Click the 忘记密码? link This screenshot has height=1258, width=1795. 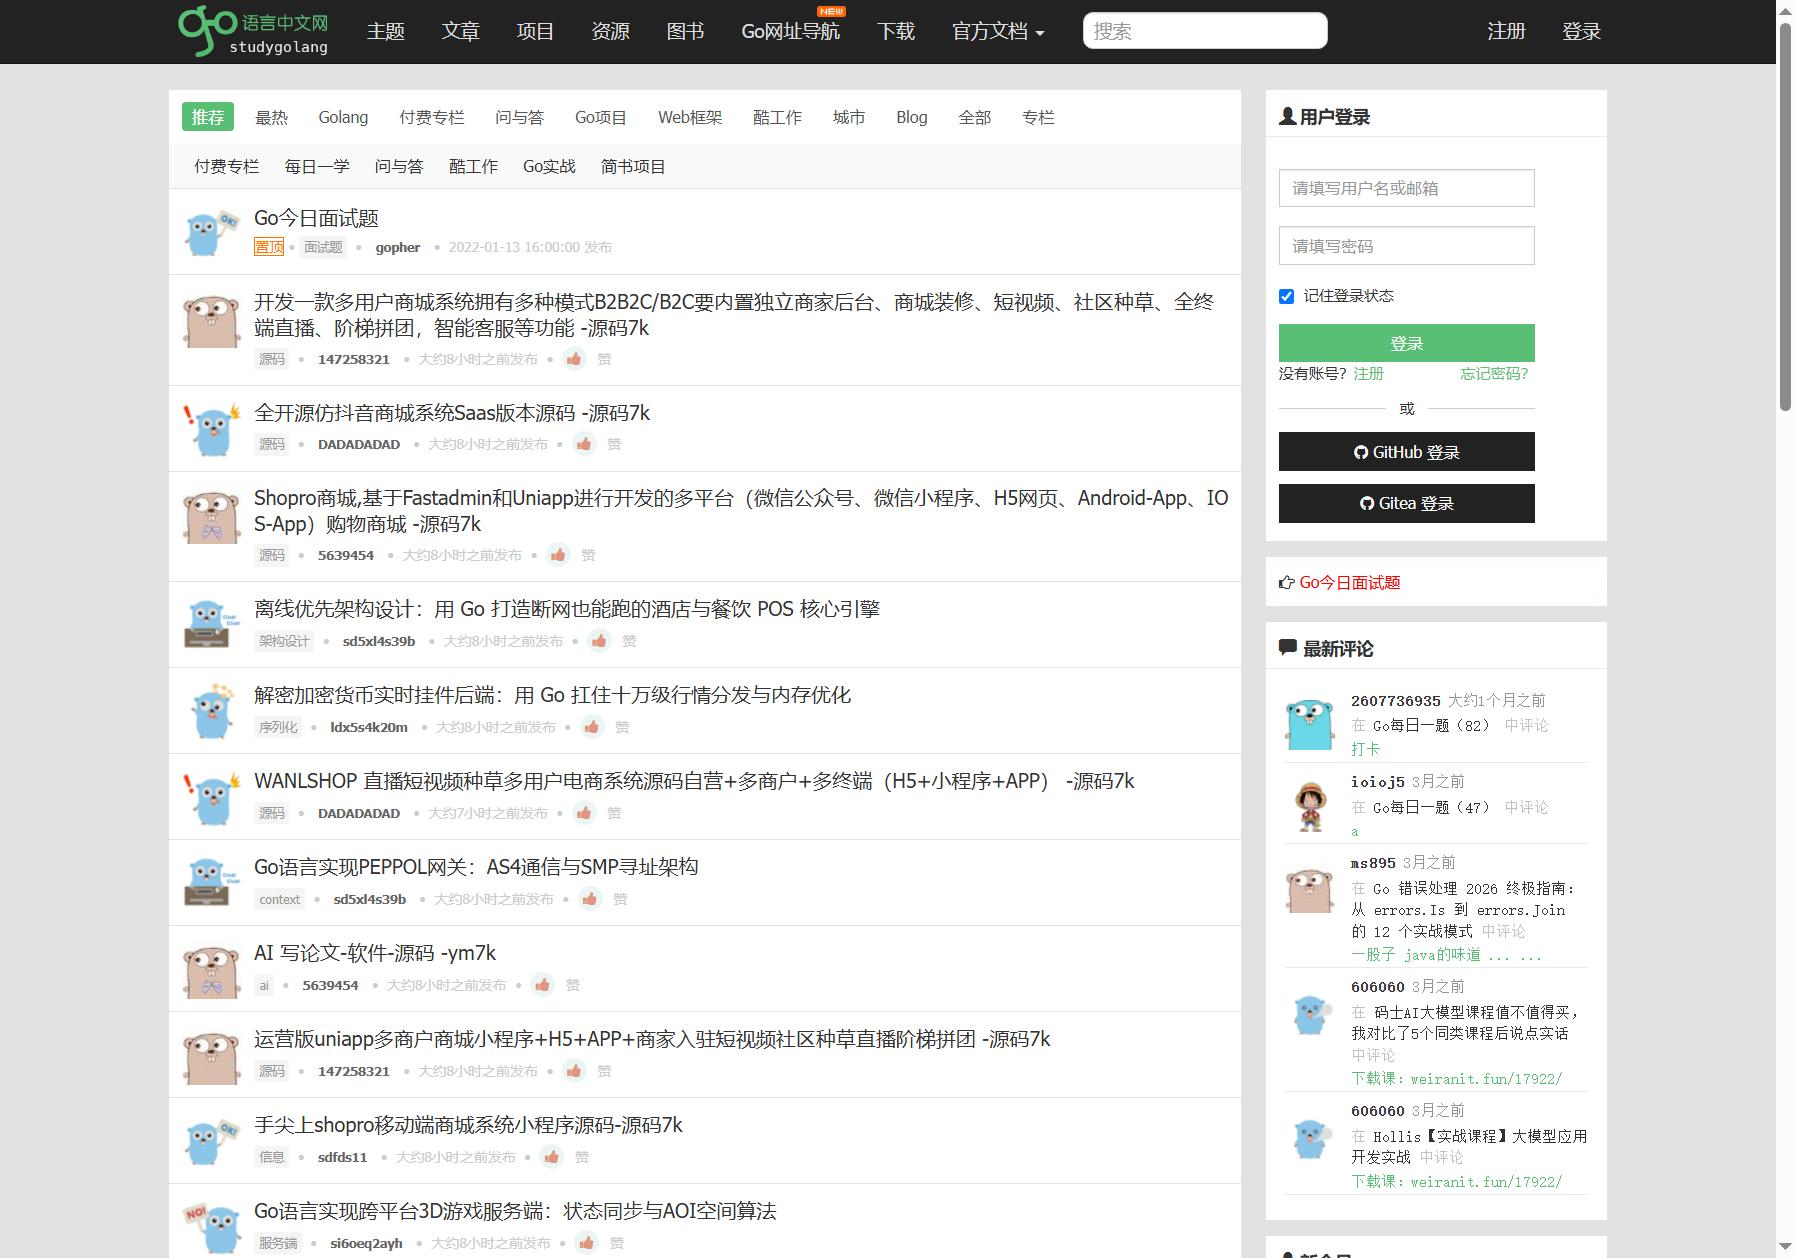click(1494, 373)
